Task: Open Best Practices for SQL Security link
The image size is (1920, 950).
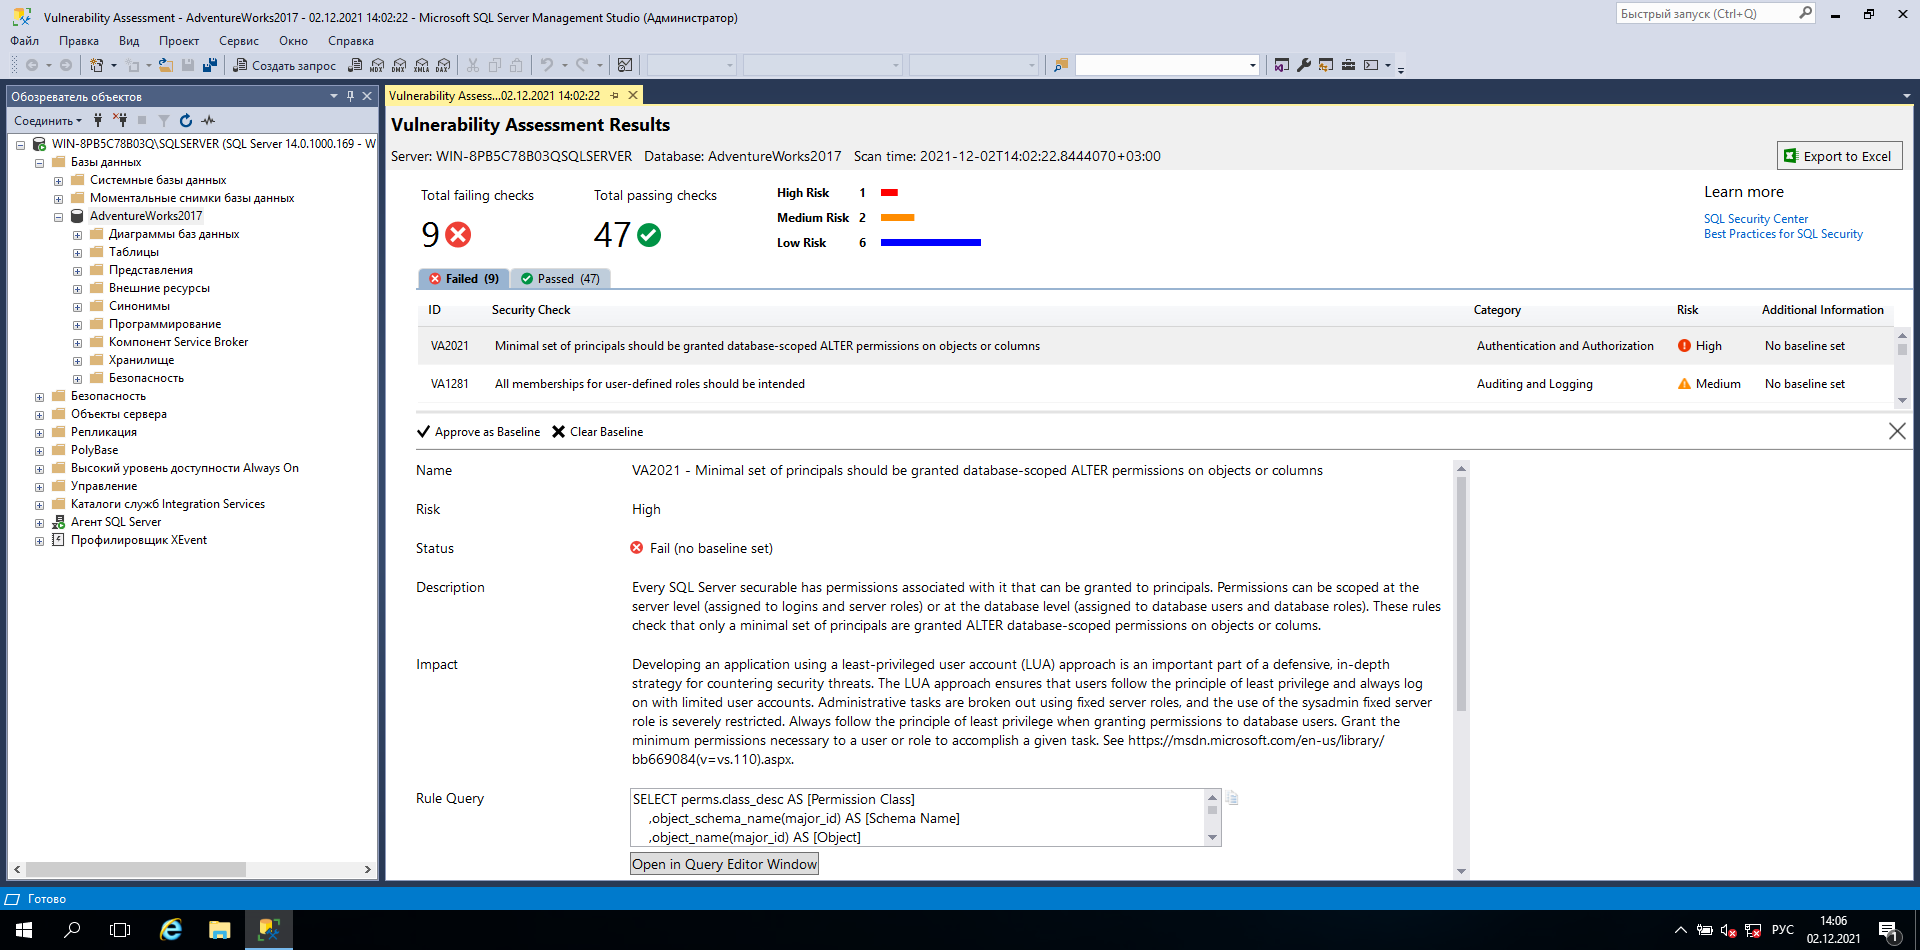Action: click(x=1783, y=234)
